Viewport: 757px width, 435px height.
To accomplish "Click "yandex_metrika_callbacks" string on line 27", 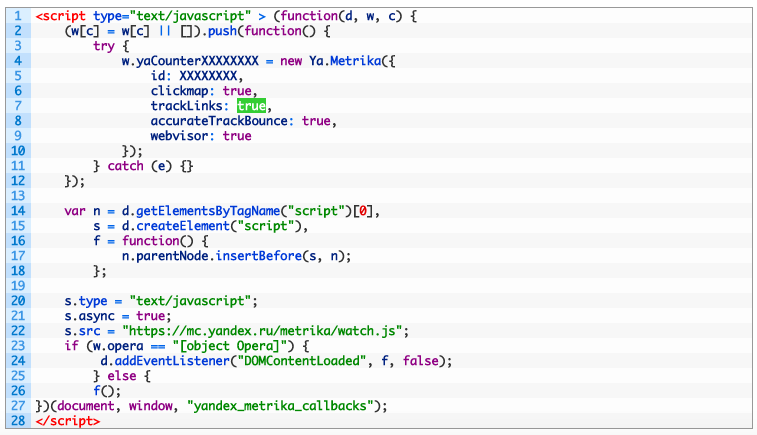I will 280,406.
